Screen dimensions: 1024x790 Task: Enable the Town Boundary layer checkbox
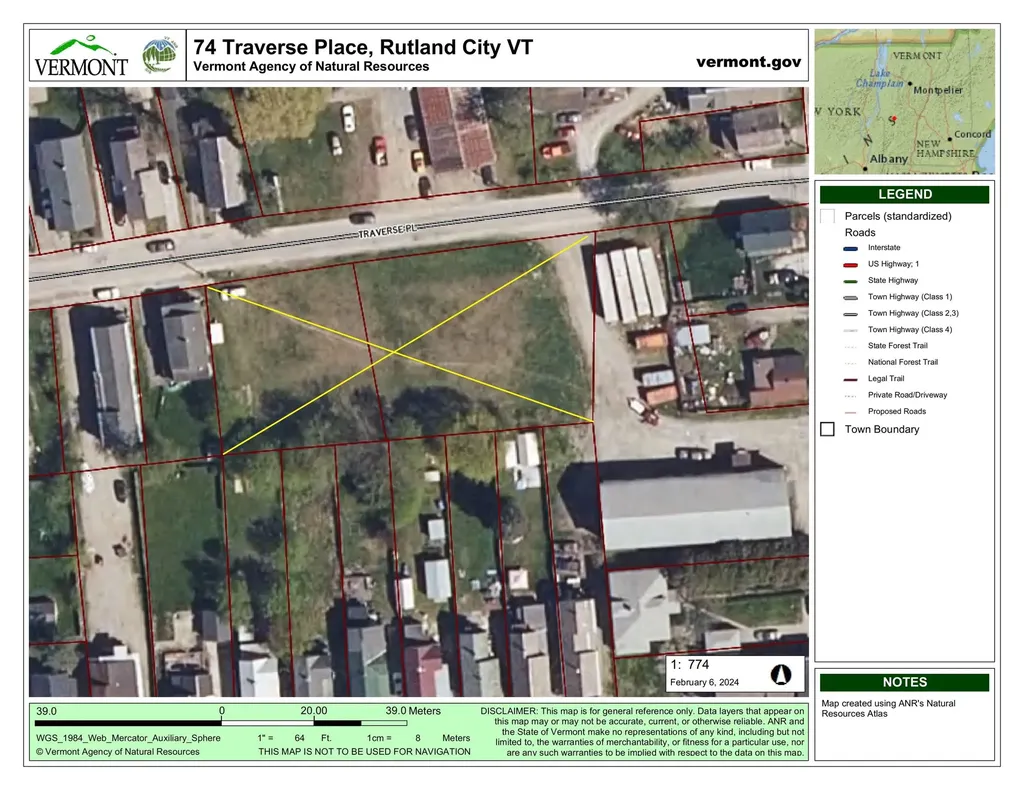click(x=828, y=429)
